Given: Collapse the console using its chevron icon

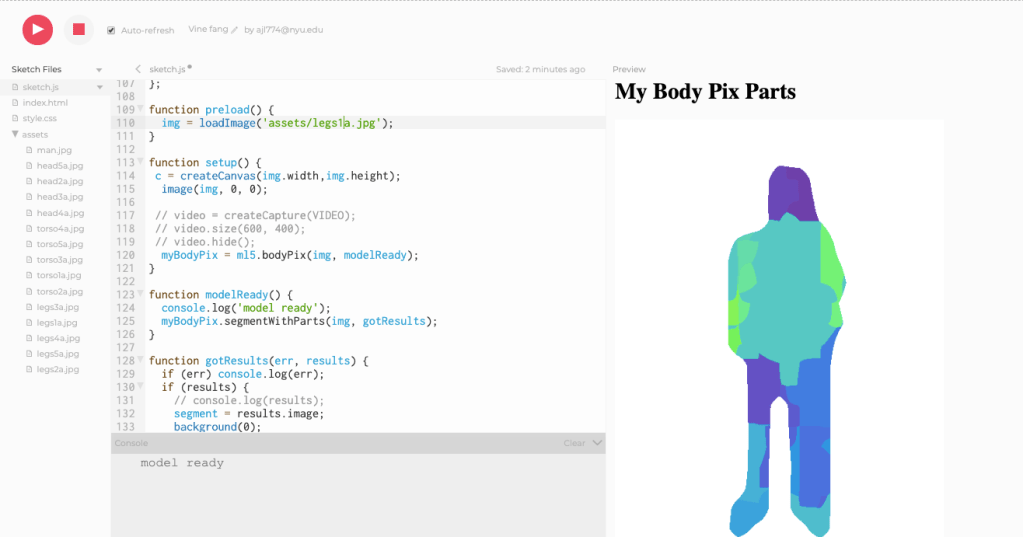Looking at the screenshot, I should pos(597,443).
